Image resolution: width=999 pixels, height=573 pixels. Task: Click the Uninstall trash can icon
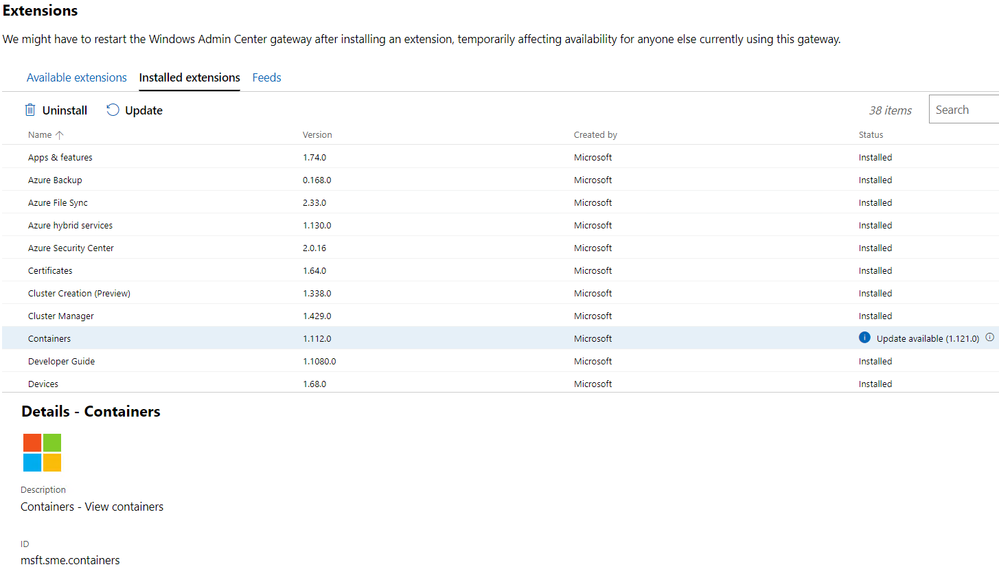click(30, 110)
